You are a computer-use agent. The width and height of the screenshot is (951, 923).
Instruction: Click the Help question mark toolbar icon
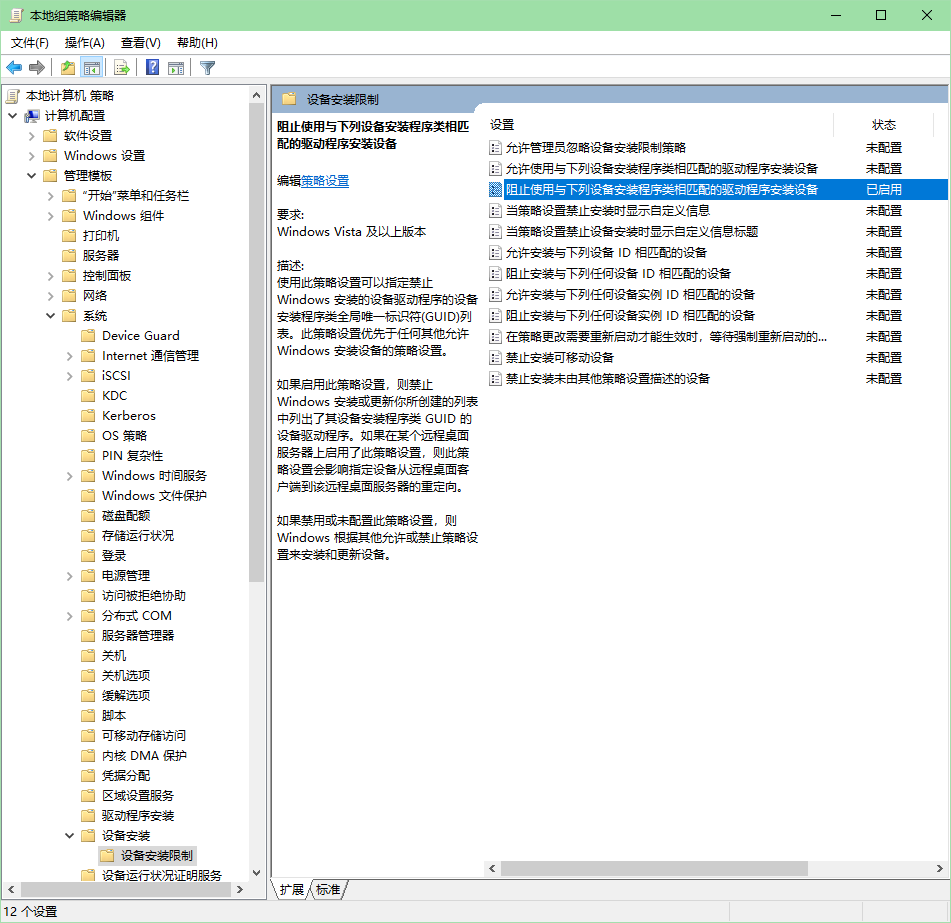pos(152,67)
